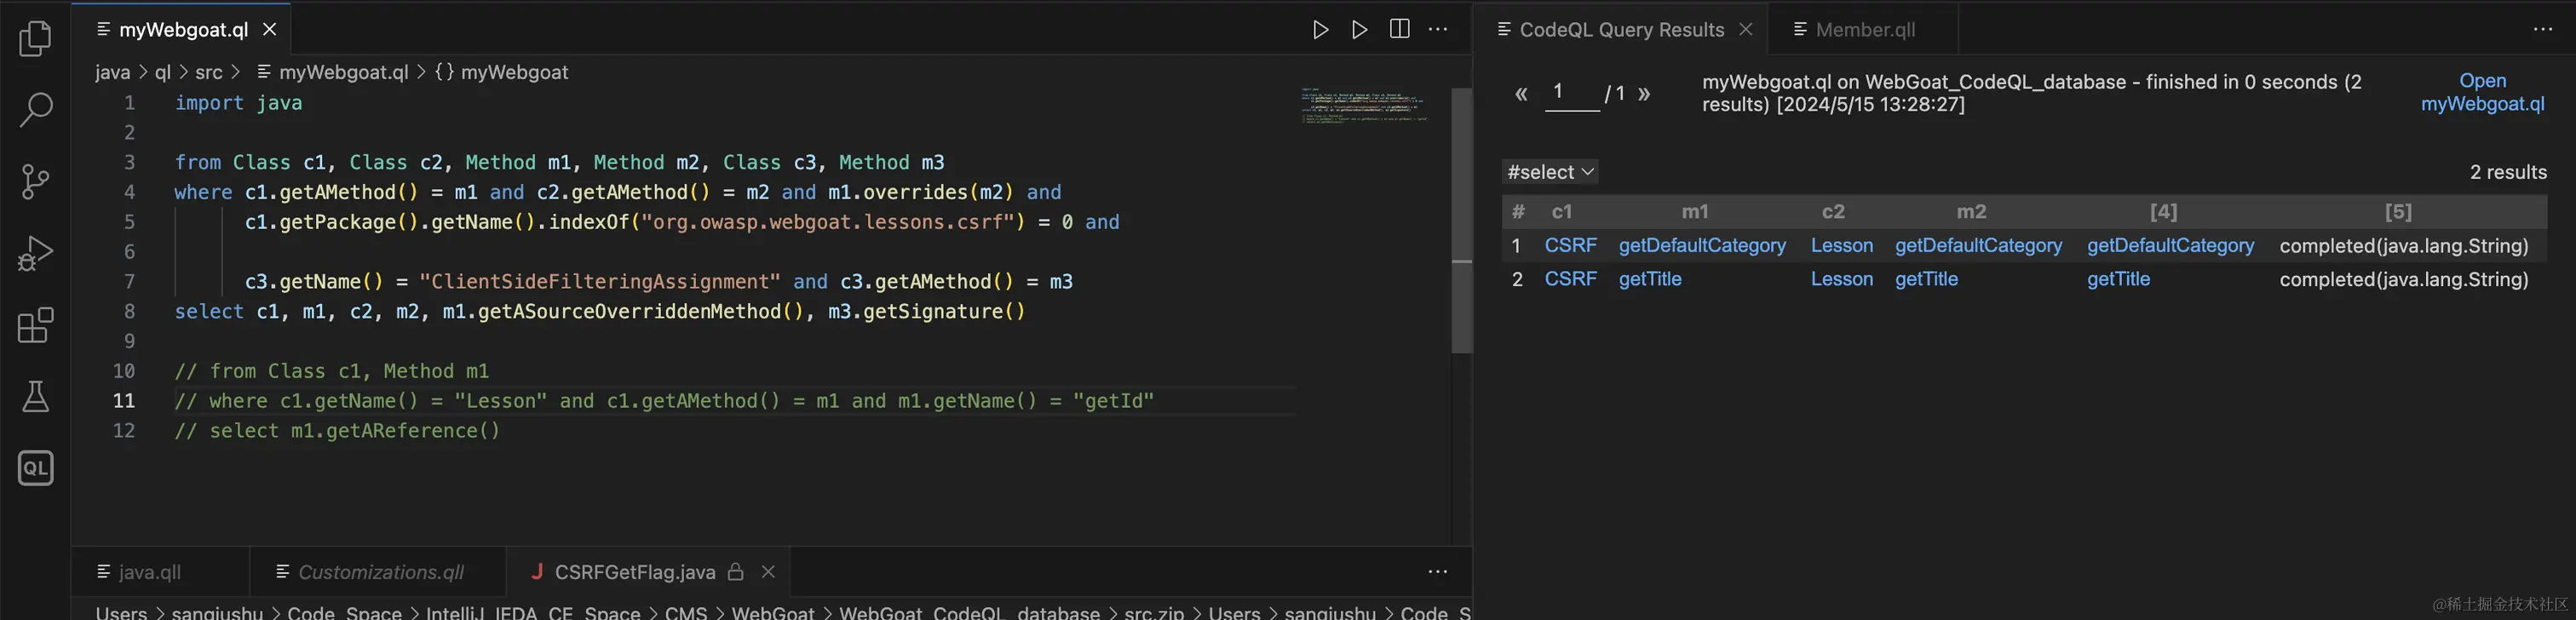Click the code minimap preview
Screen dimensions: 2576x620
1365,105
